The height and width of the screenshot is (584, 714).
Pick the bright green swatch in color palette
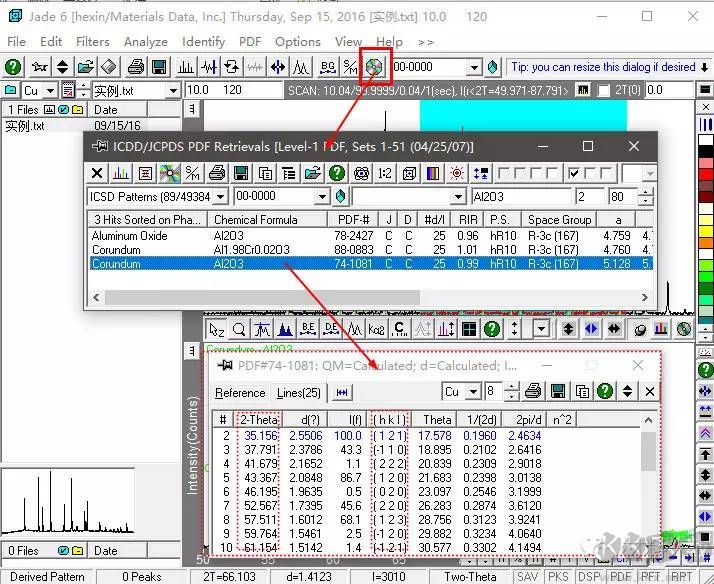tap(705, 276)
